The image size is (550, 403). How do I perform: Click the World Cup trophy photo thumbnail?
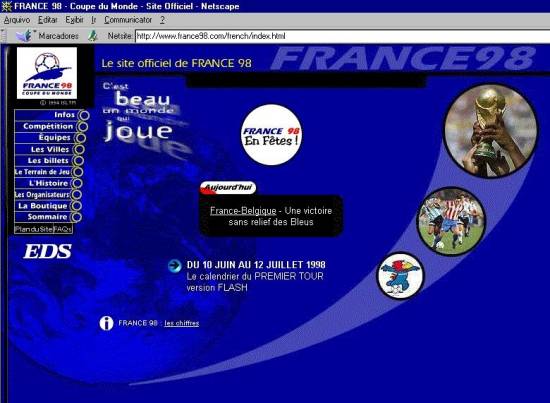tap(490, 130)
